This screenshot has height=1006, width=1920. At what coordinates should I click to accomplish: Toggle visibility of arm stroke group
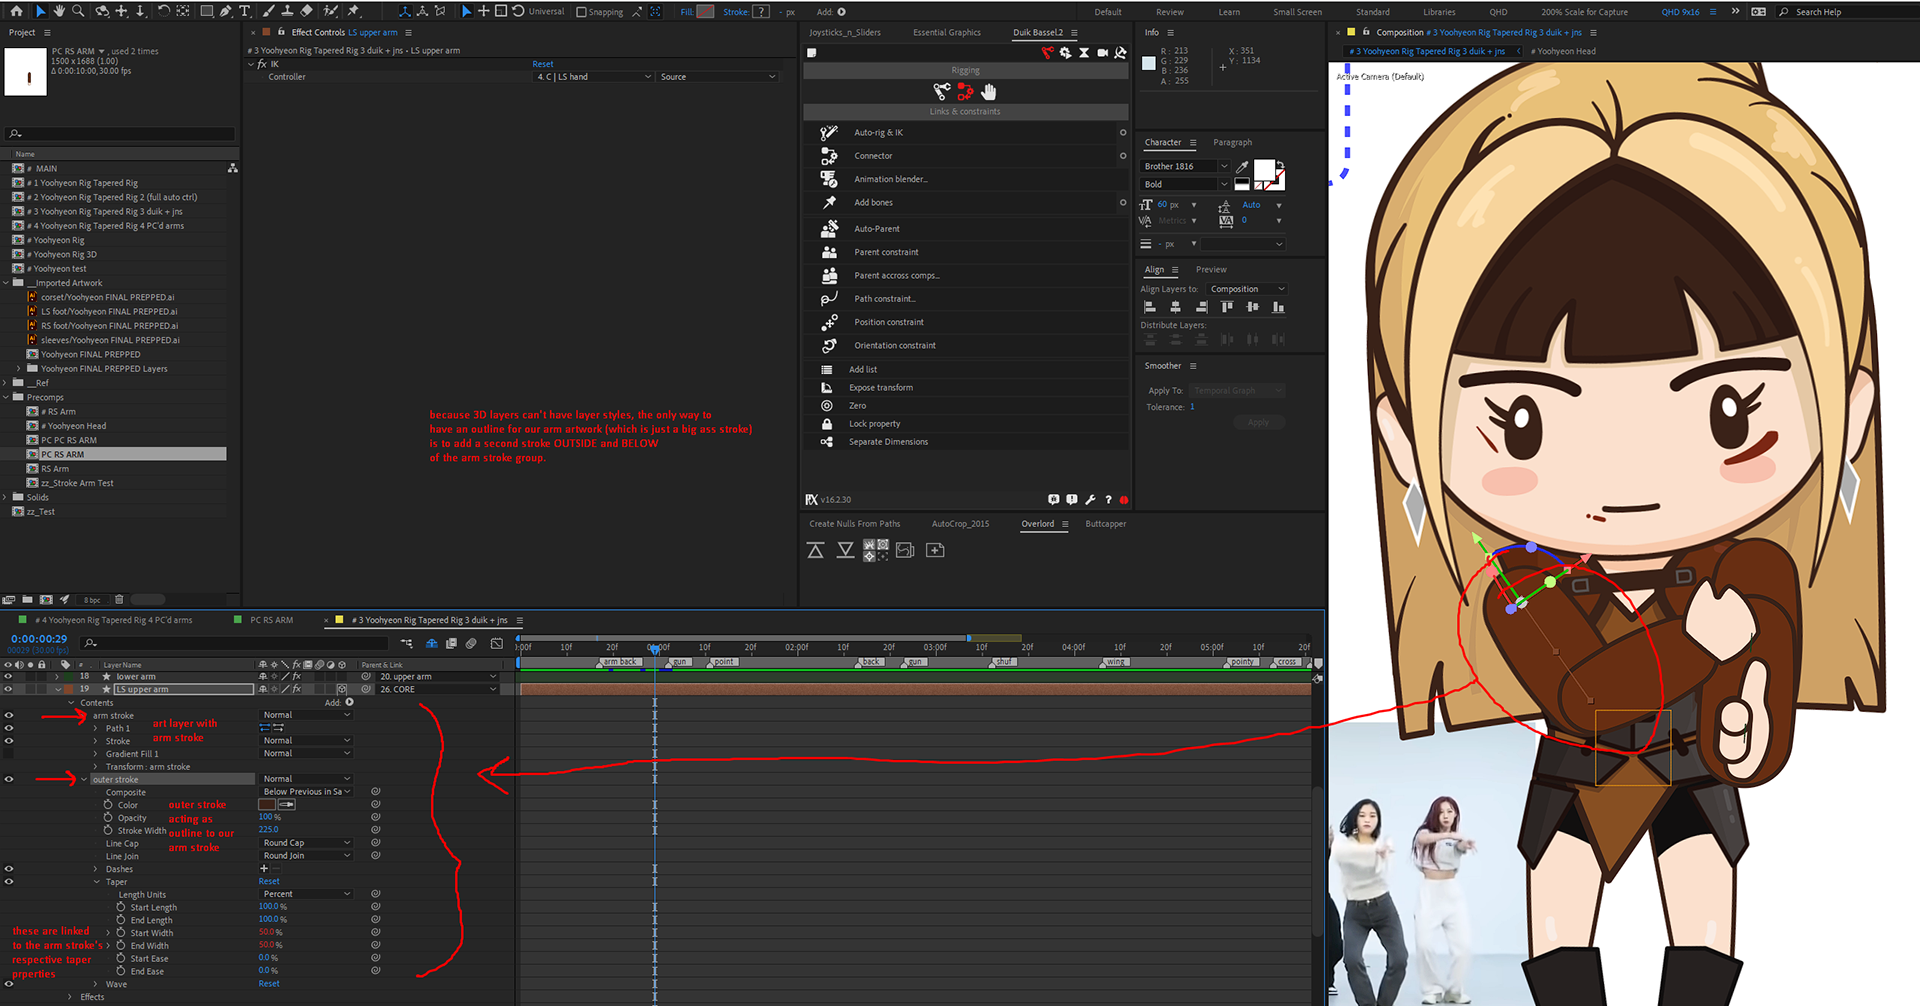click(x=9, y=715)
